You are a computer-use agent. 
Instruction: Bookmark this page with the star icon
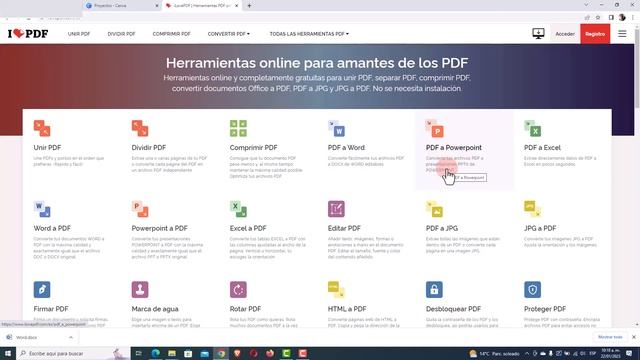598,18
